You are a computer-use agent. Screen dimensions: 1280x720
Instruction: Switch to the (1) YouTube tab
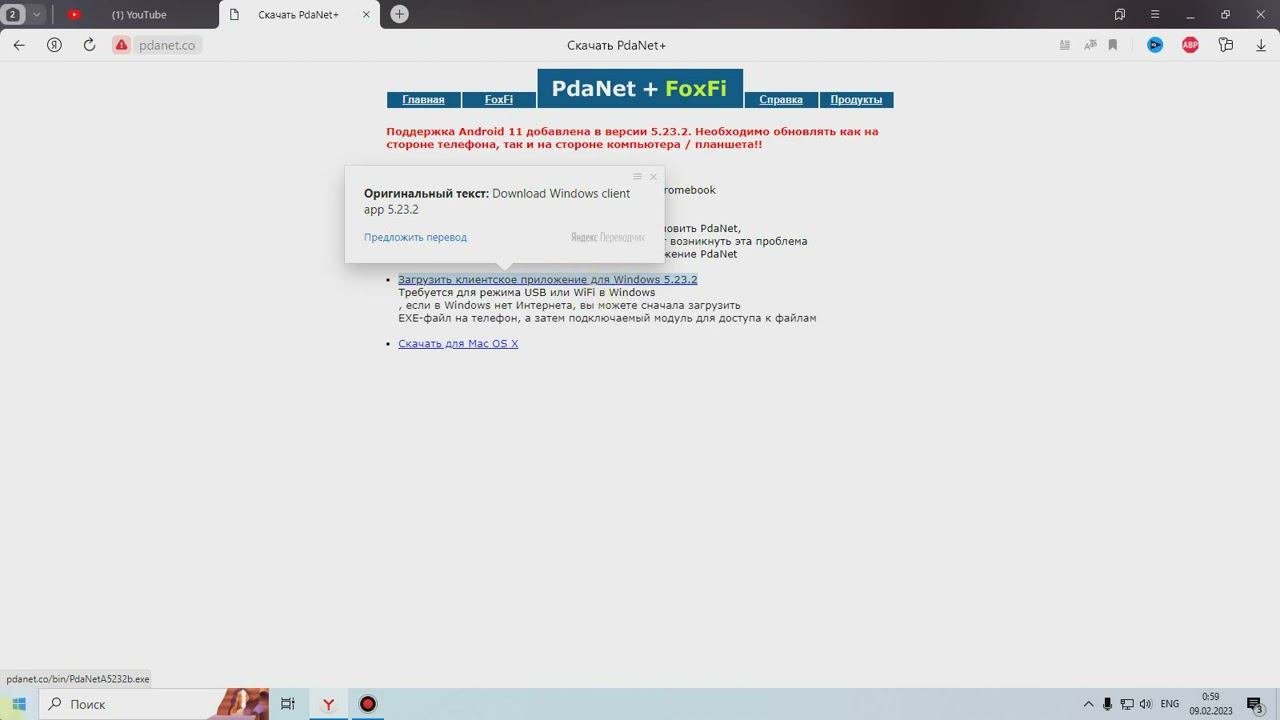(x=139, y=15)
